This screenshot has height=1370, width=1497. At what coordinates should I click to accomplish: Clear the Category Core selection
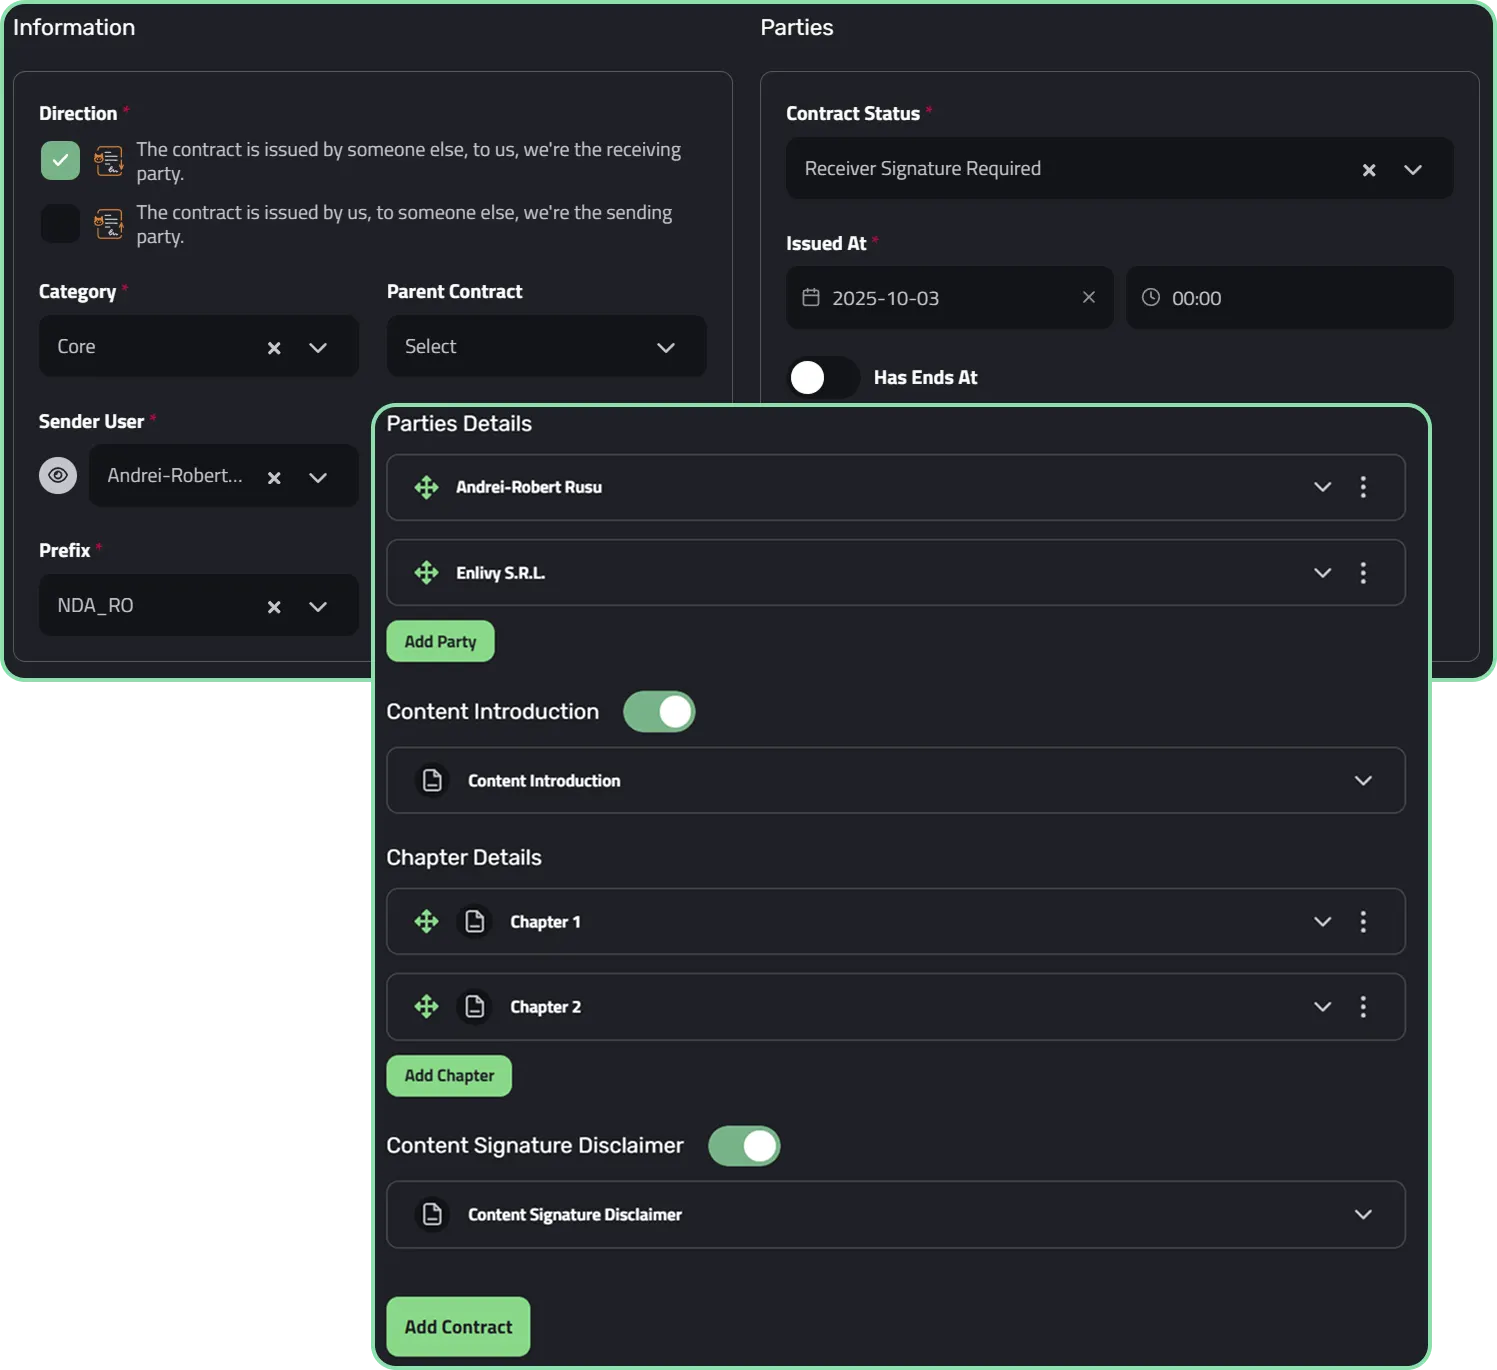click(274, 348)
